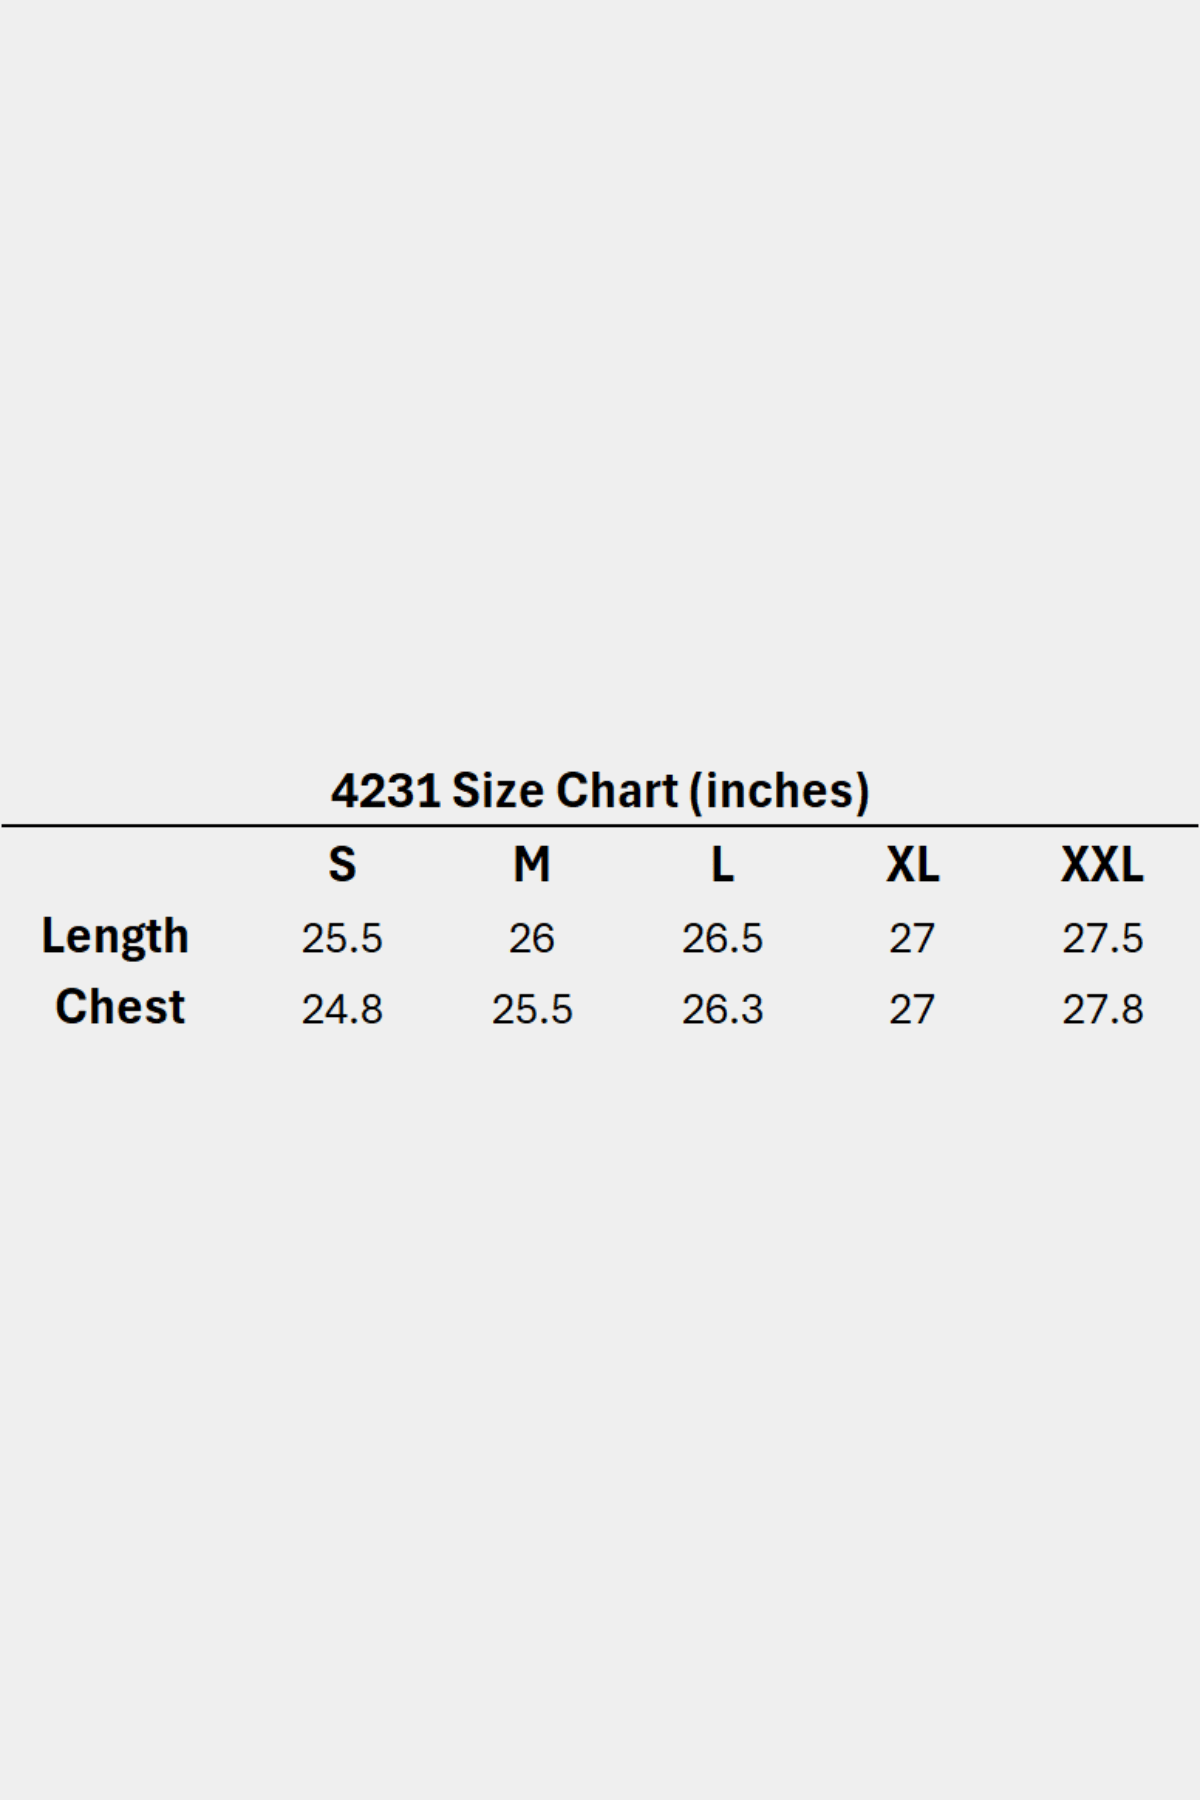Image resolution: width=1200 pixels, height=1800 pixels.
Task: Select the M size column header
Action: tap(531, 864)
